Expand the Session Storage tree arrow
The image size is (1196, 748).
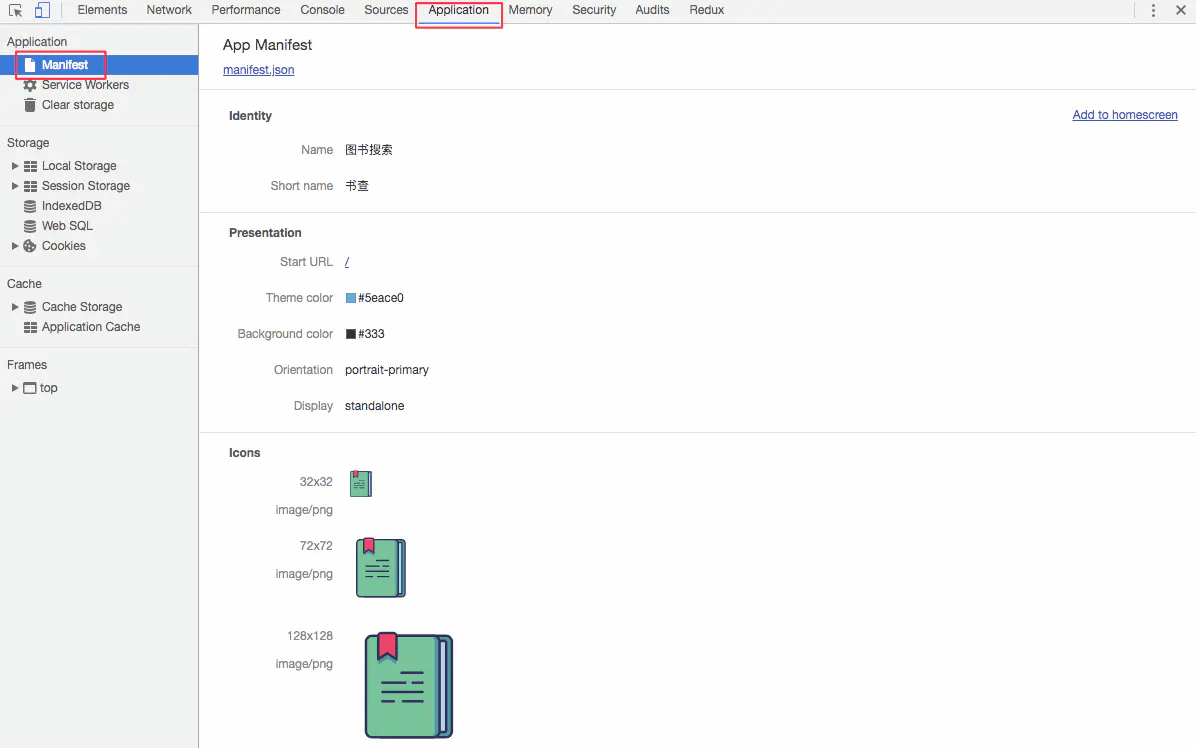tap(15, 186)
